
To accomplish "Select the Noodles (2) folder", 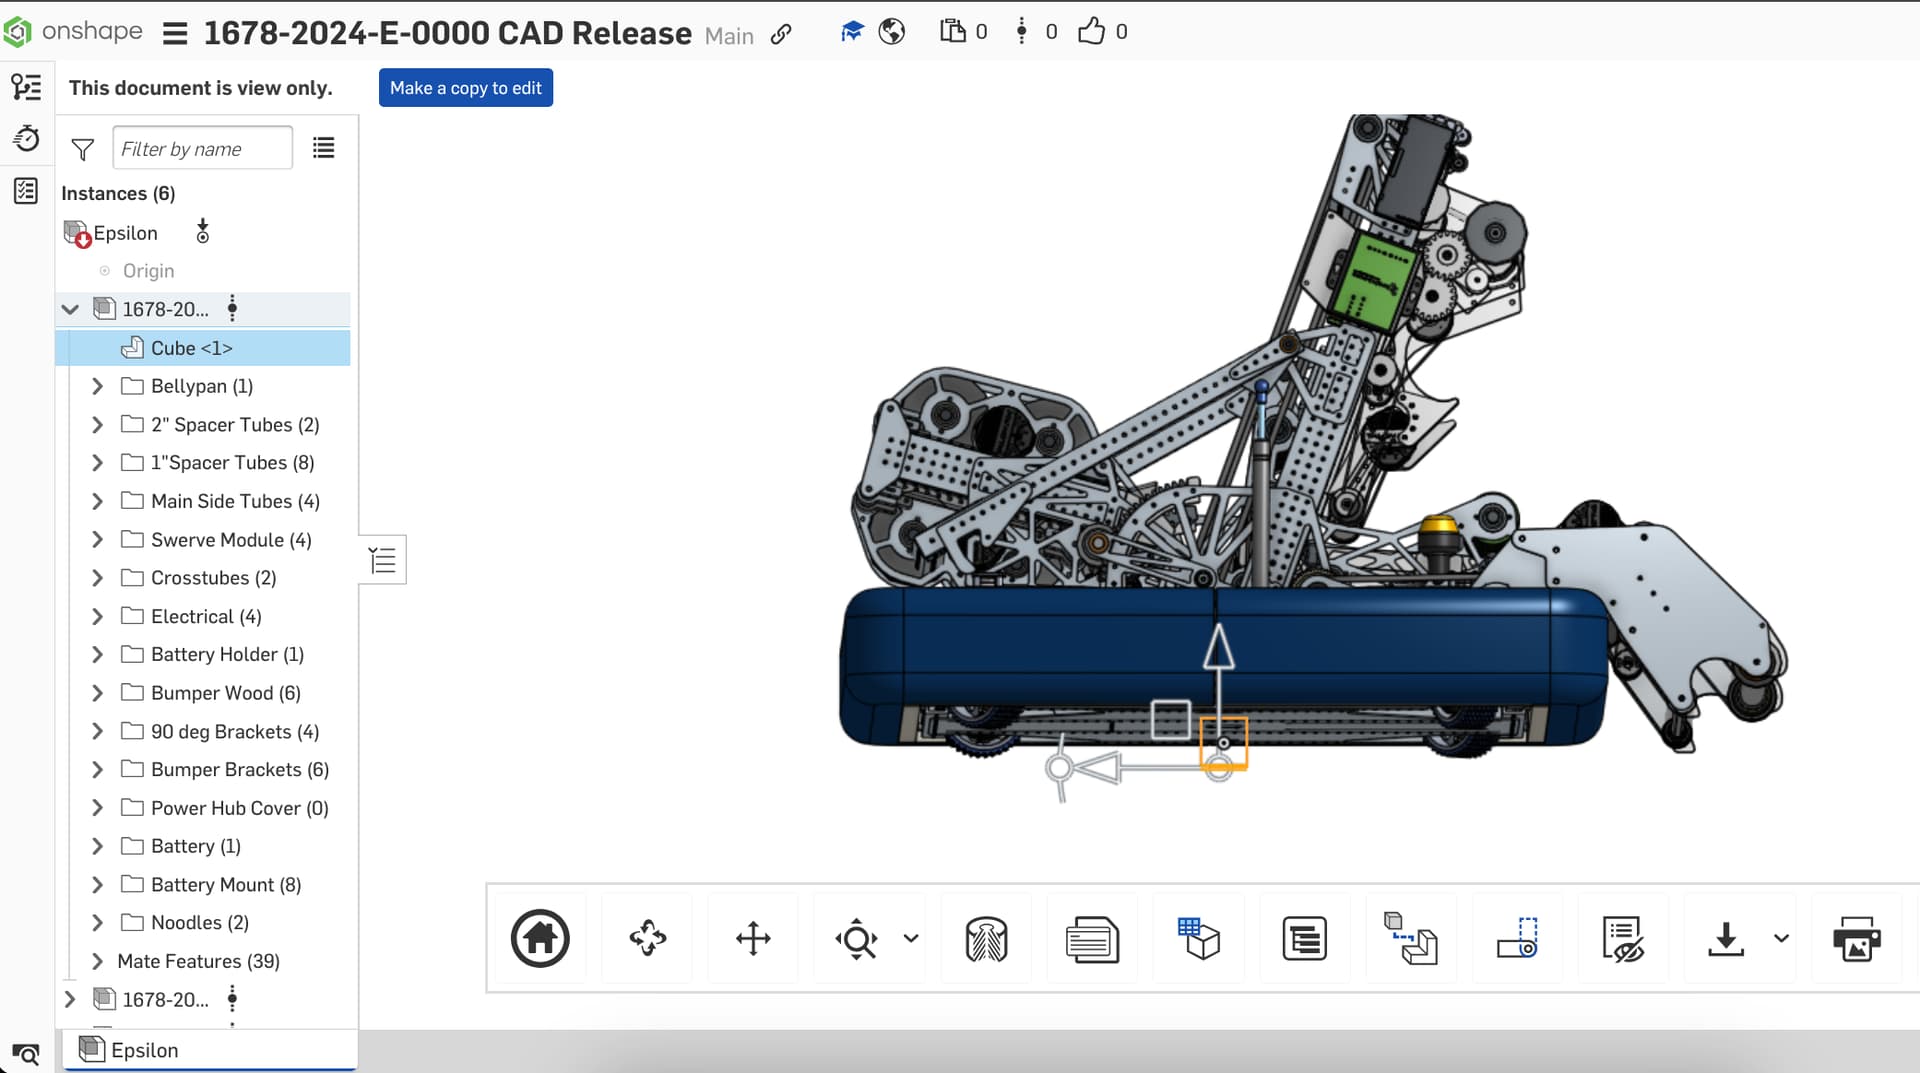I will tap(199, 923).
